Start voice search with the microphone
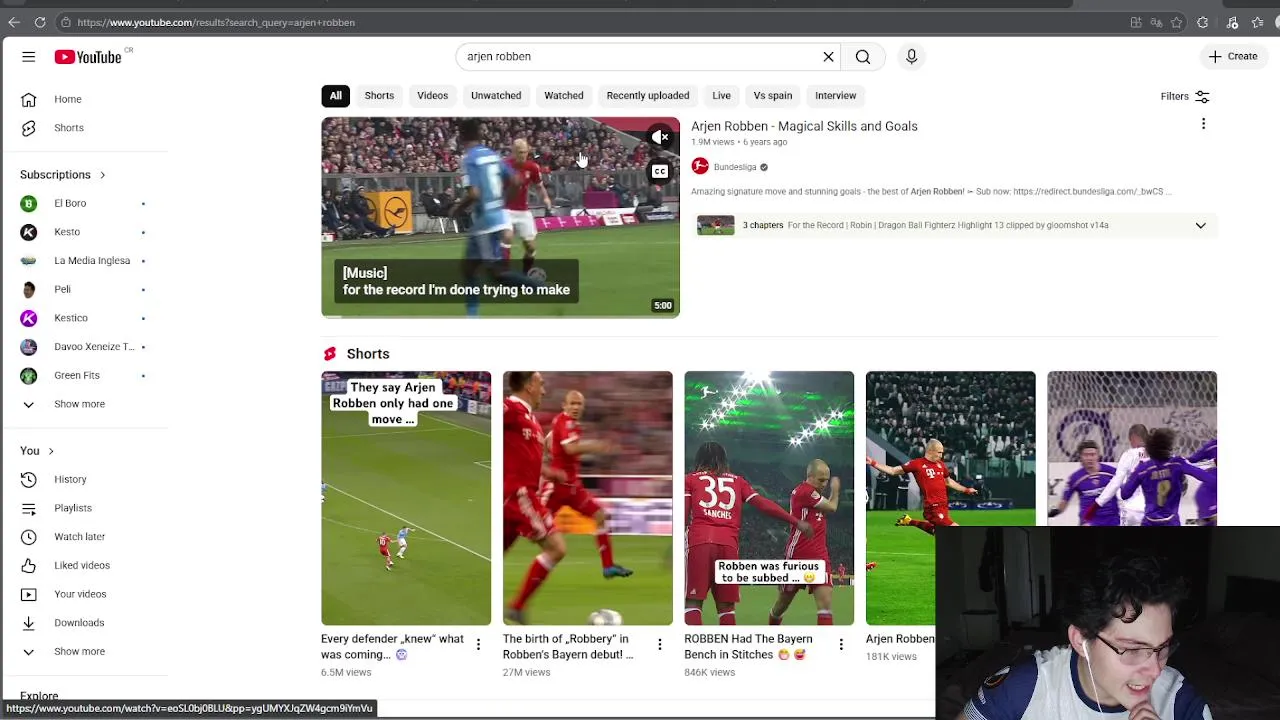 tap(911, 57)
